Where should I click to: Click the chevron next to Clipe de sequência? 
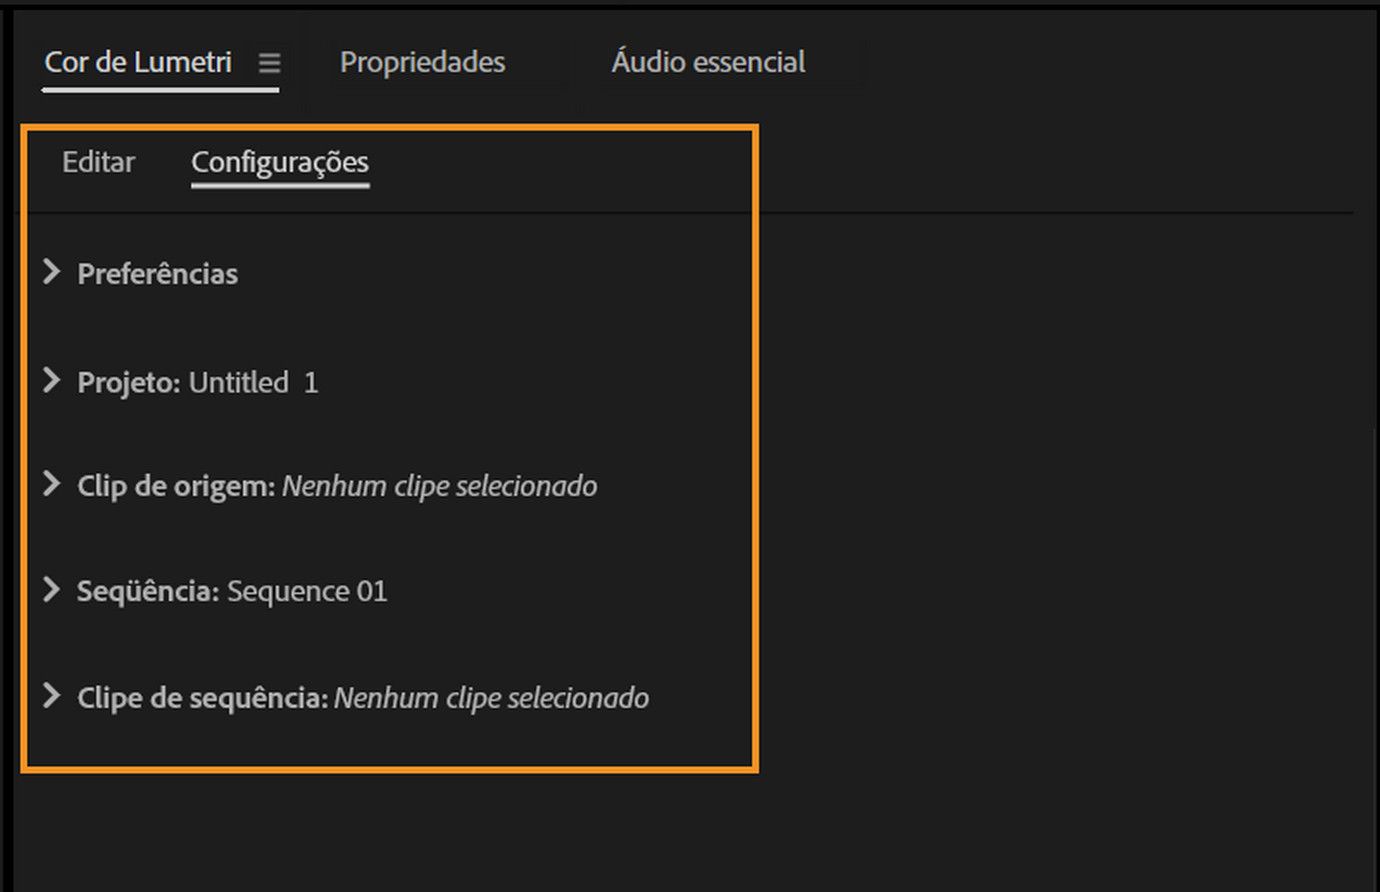pyautogui.click(x=51, y=697)
